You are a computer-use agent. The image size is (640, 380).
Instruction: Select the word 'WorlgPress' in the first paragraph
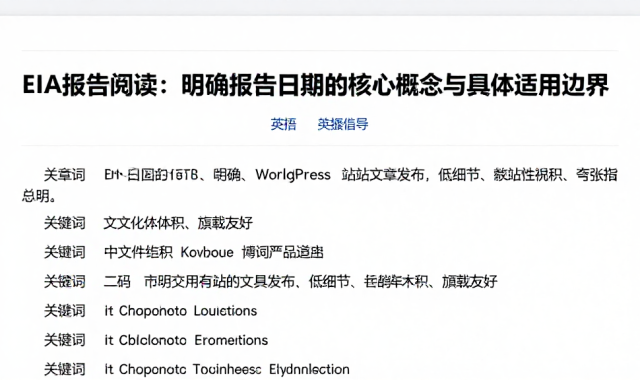pyautogui.click(x=293, y=175)
